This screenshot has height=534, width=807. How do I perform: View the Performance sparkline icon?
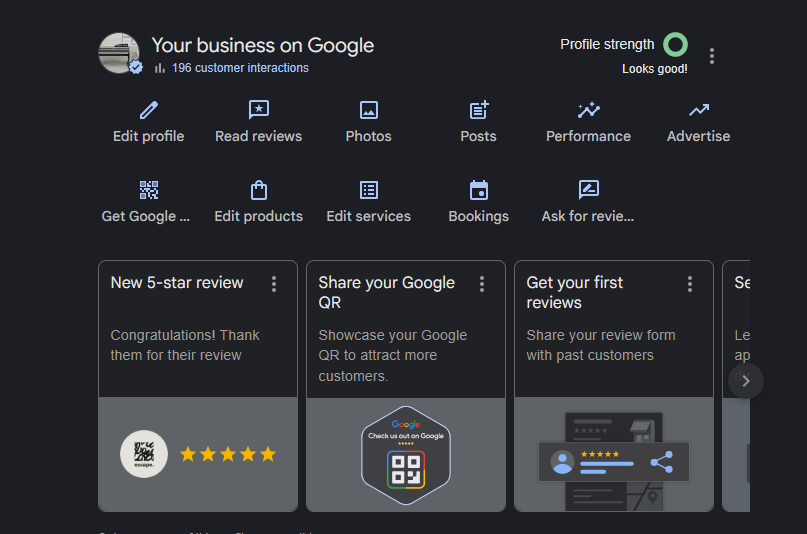[x=588, y=110]
